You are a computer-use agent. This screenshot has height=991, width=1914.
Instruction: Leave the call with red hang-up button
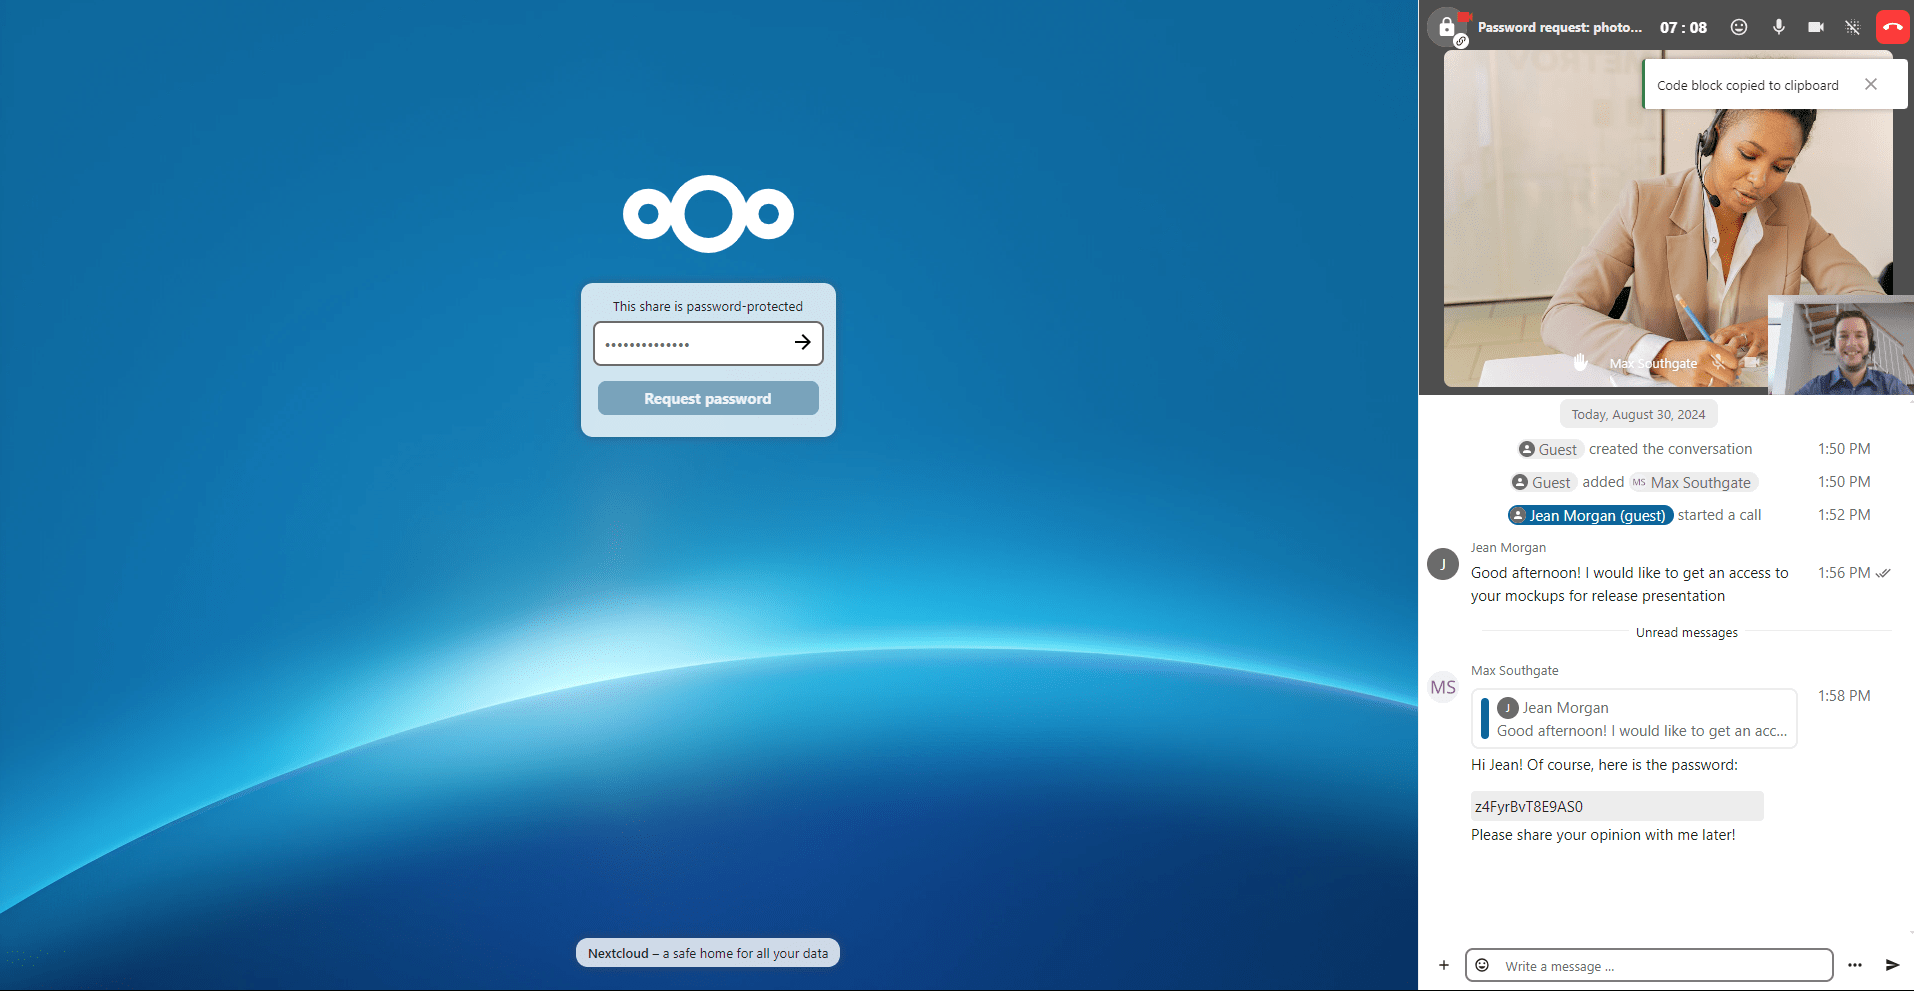(x=1892, y=27)
